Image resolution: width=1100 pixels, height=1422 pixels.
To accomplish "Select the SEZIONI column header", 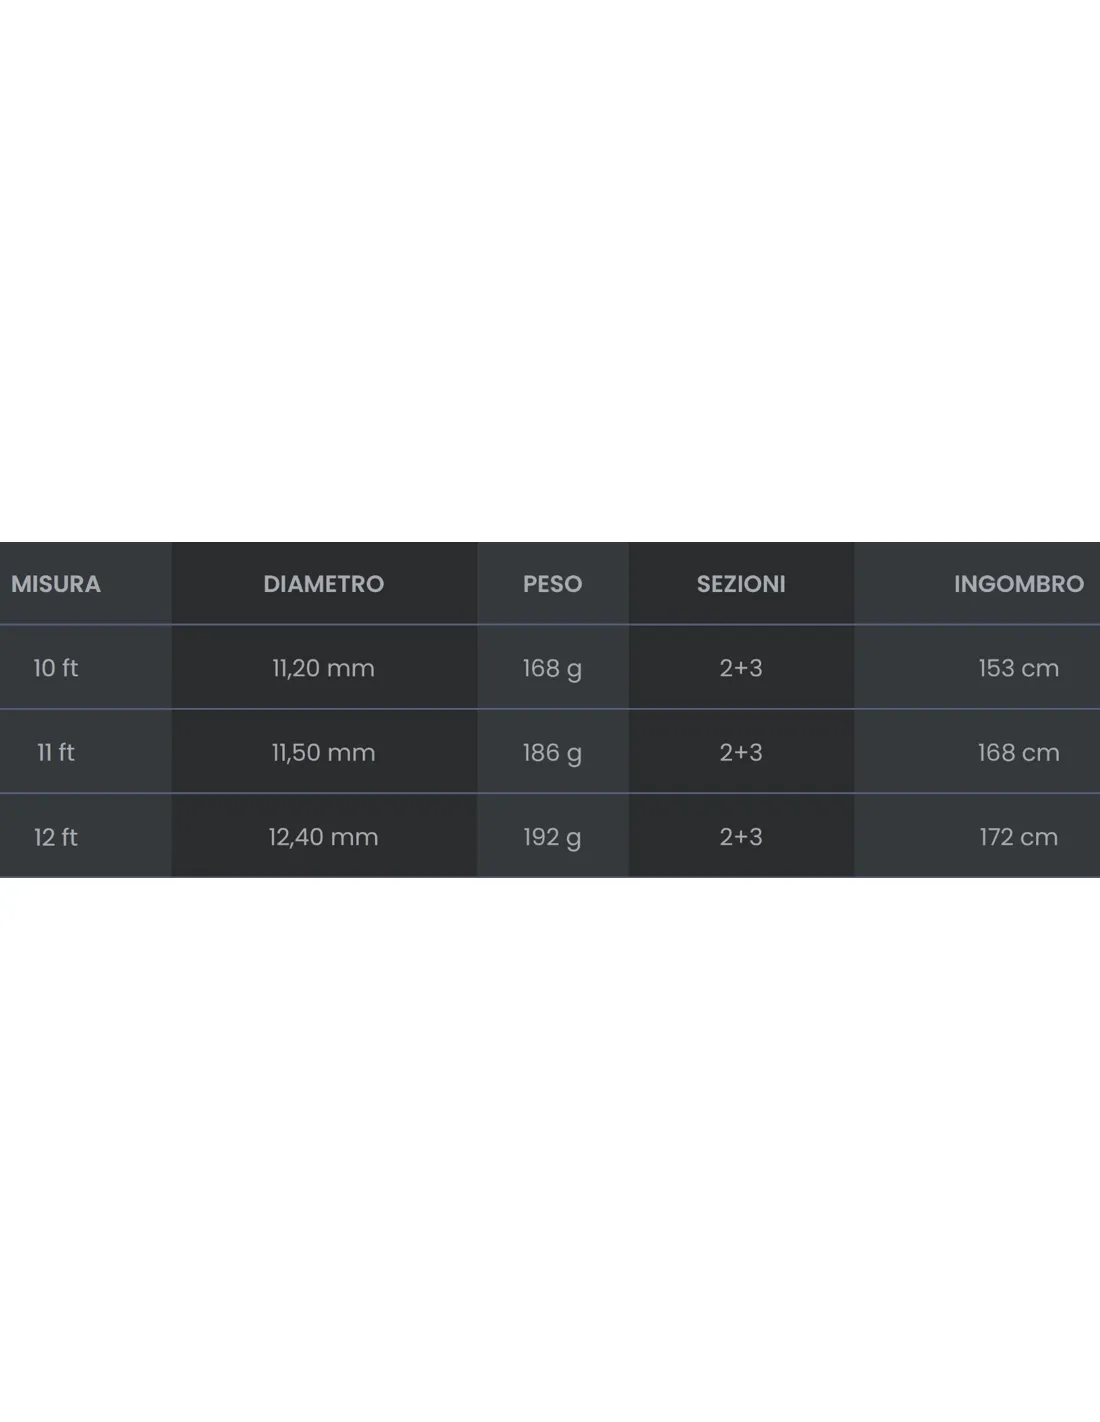I will tap(741, 584).
